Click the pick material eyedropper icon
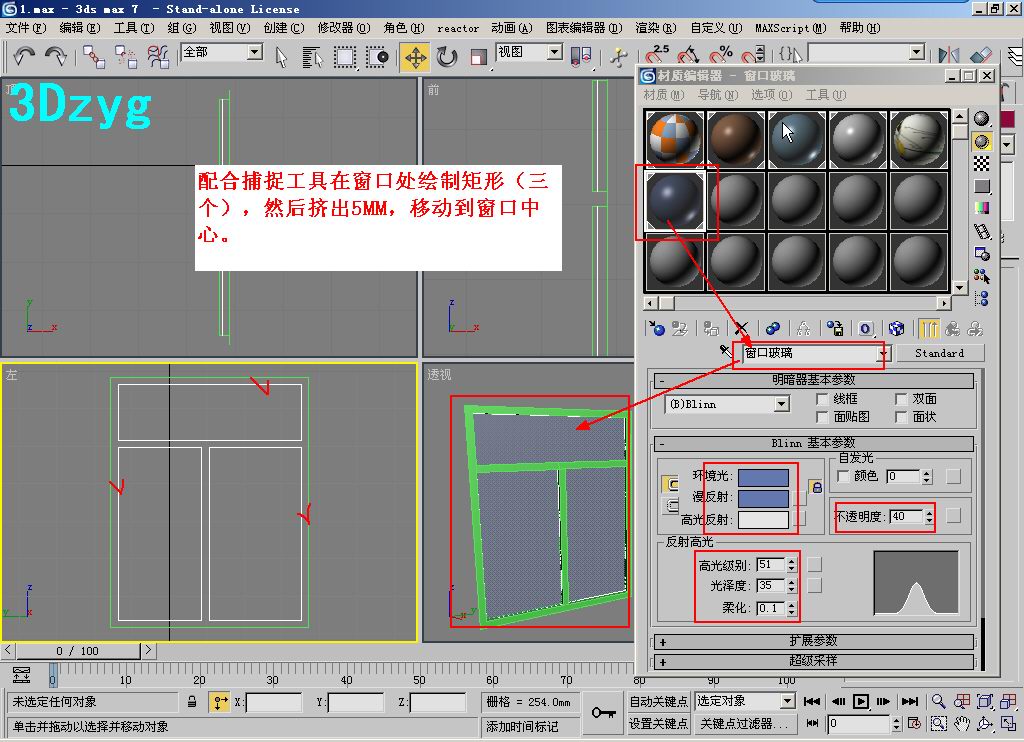The image size is (1024, 742). coord(726,351)
